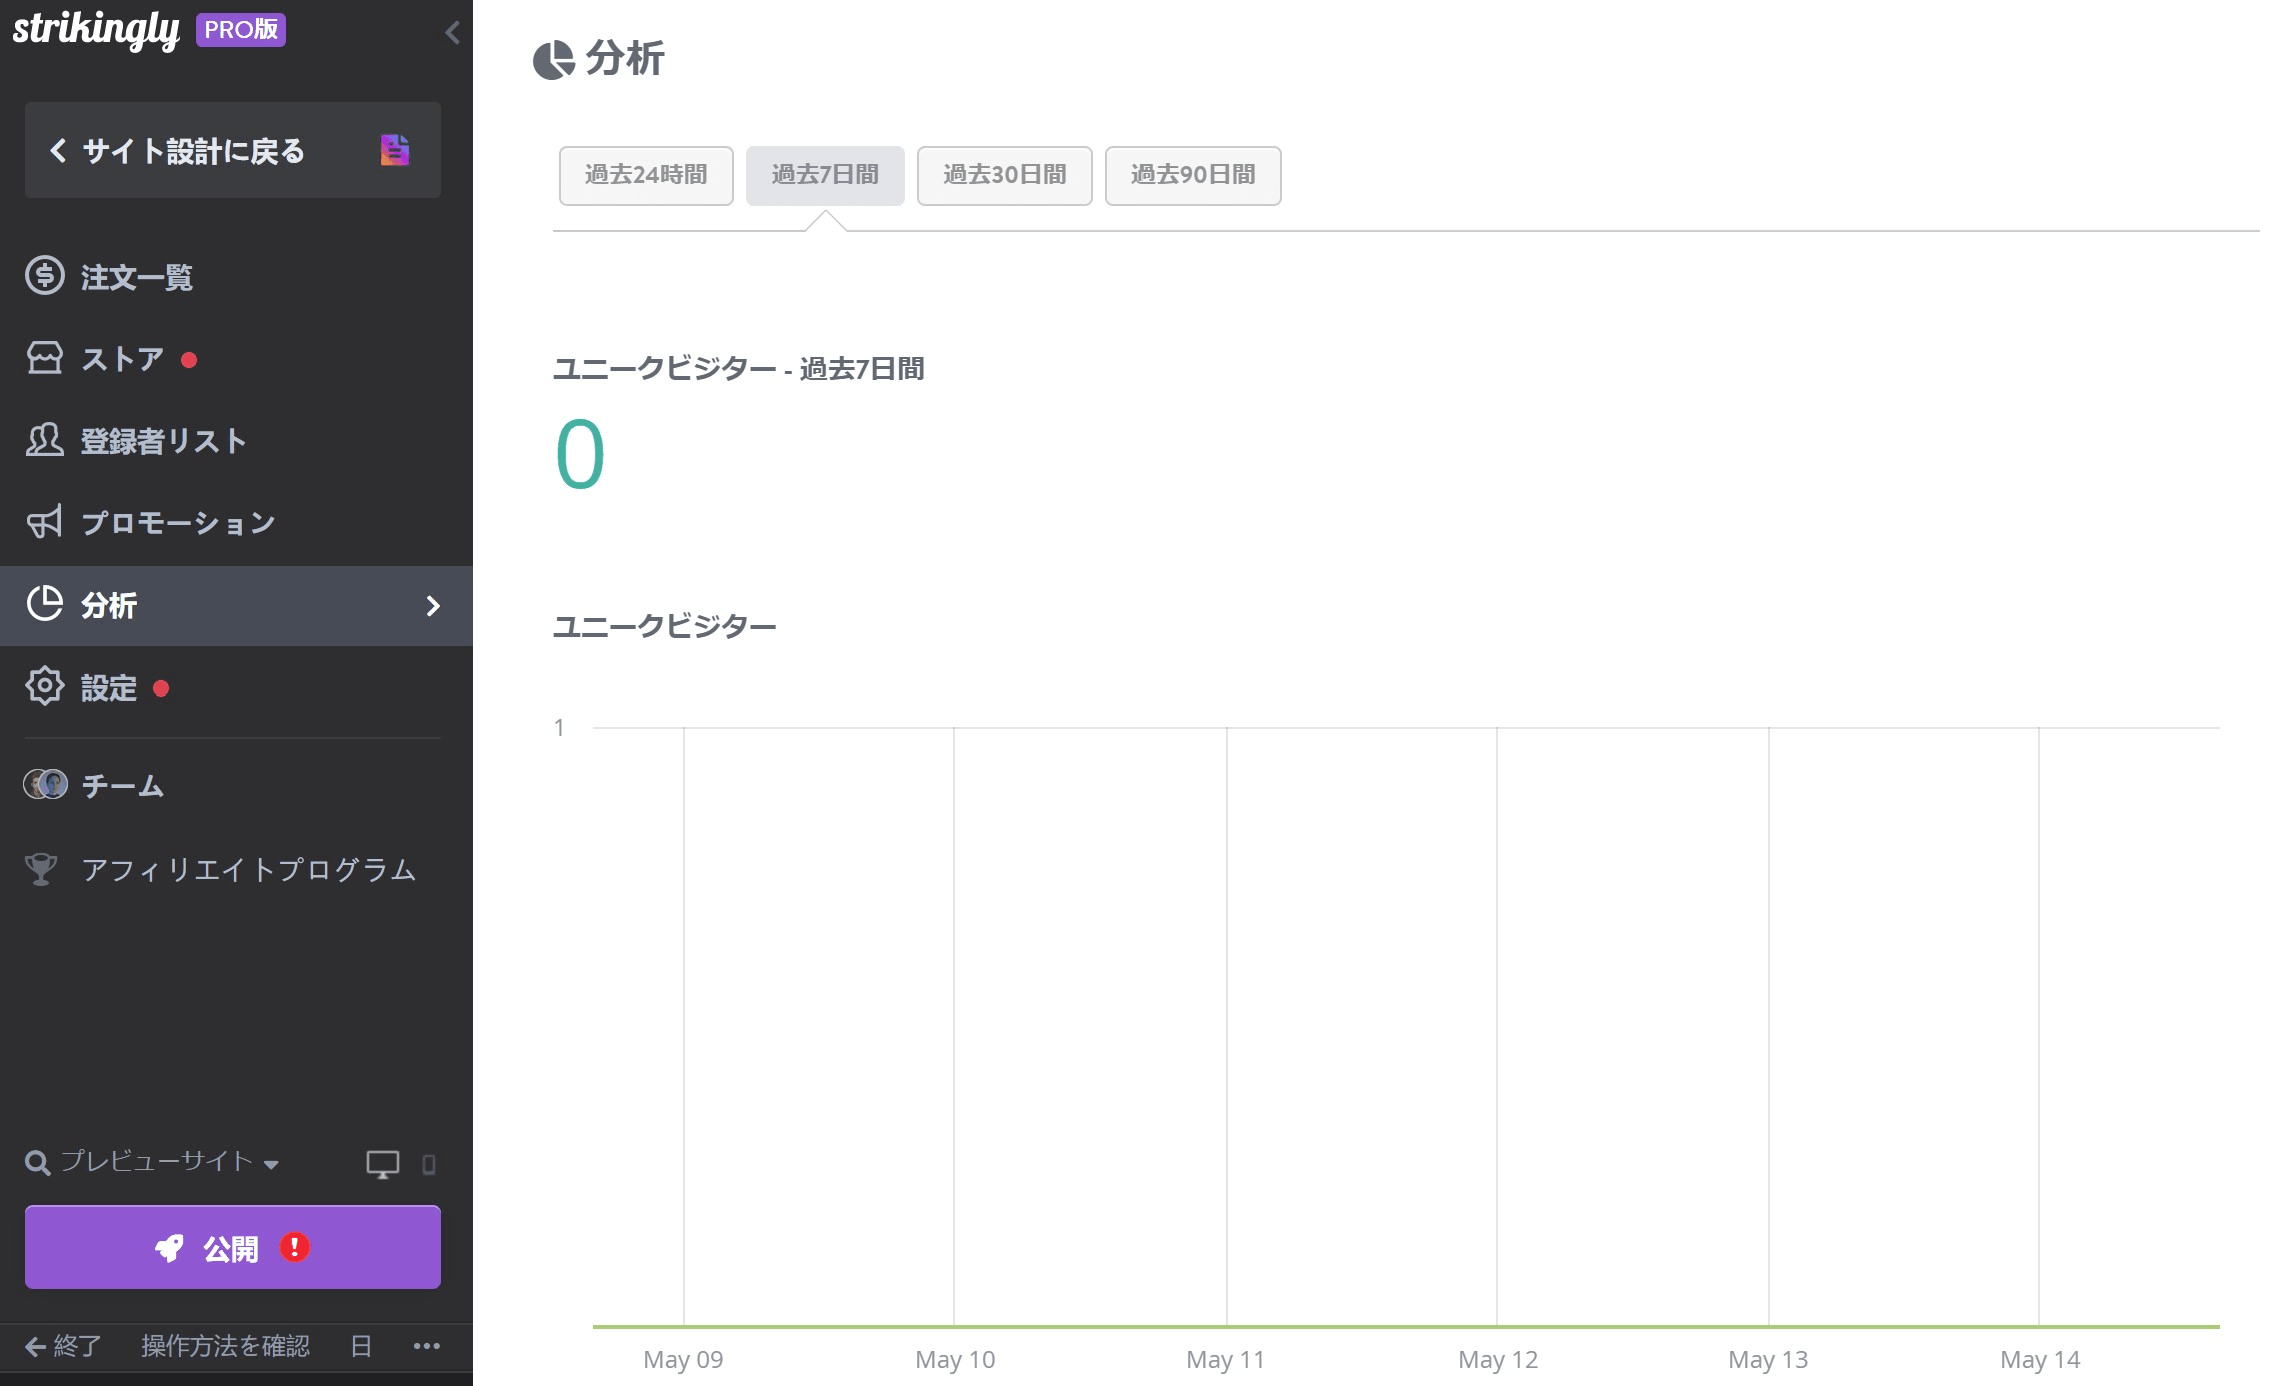Click the 操作方法を確認 link
This screenshot has width=2276, height=1386.
point(225,1346)
